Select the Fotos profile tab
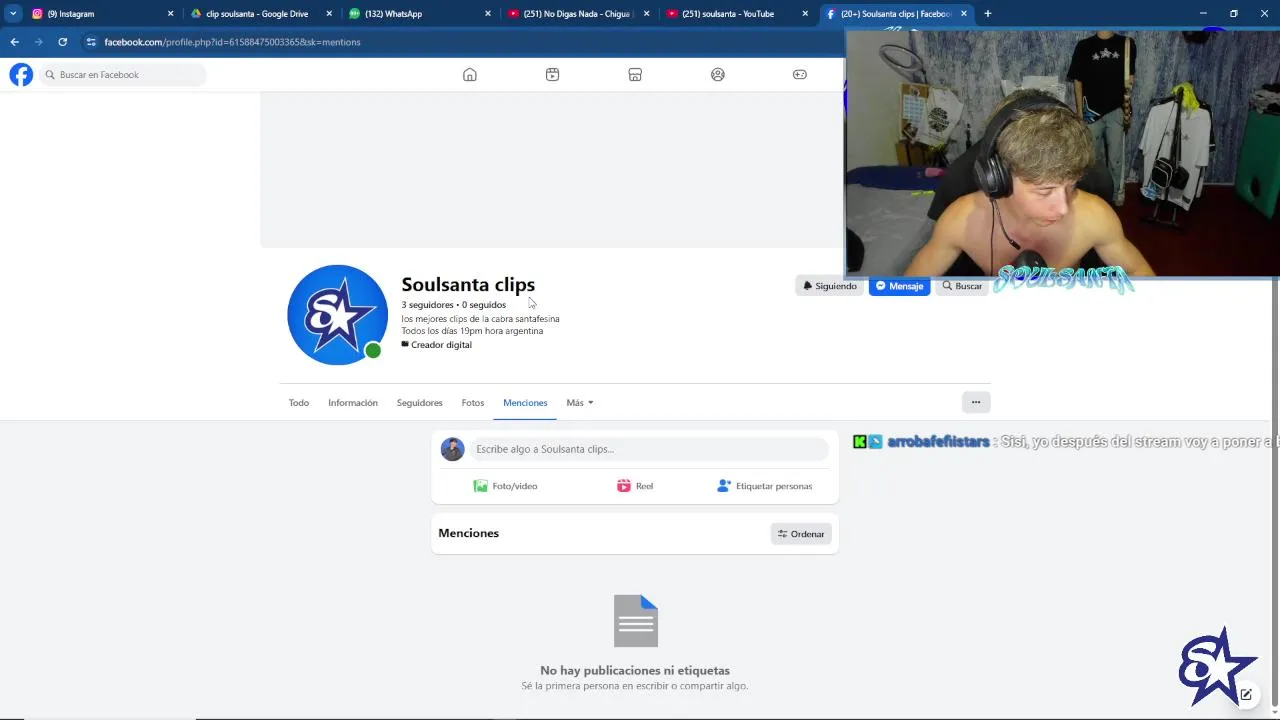Viewport: 1280px width, 720px height. tap(473, 403)
